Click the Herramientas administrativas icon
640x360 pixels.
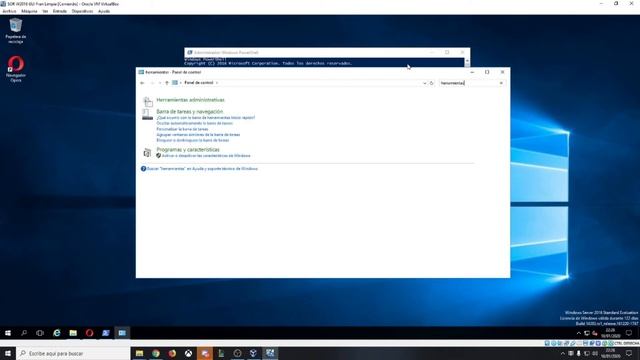[147, 101]
